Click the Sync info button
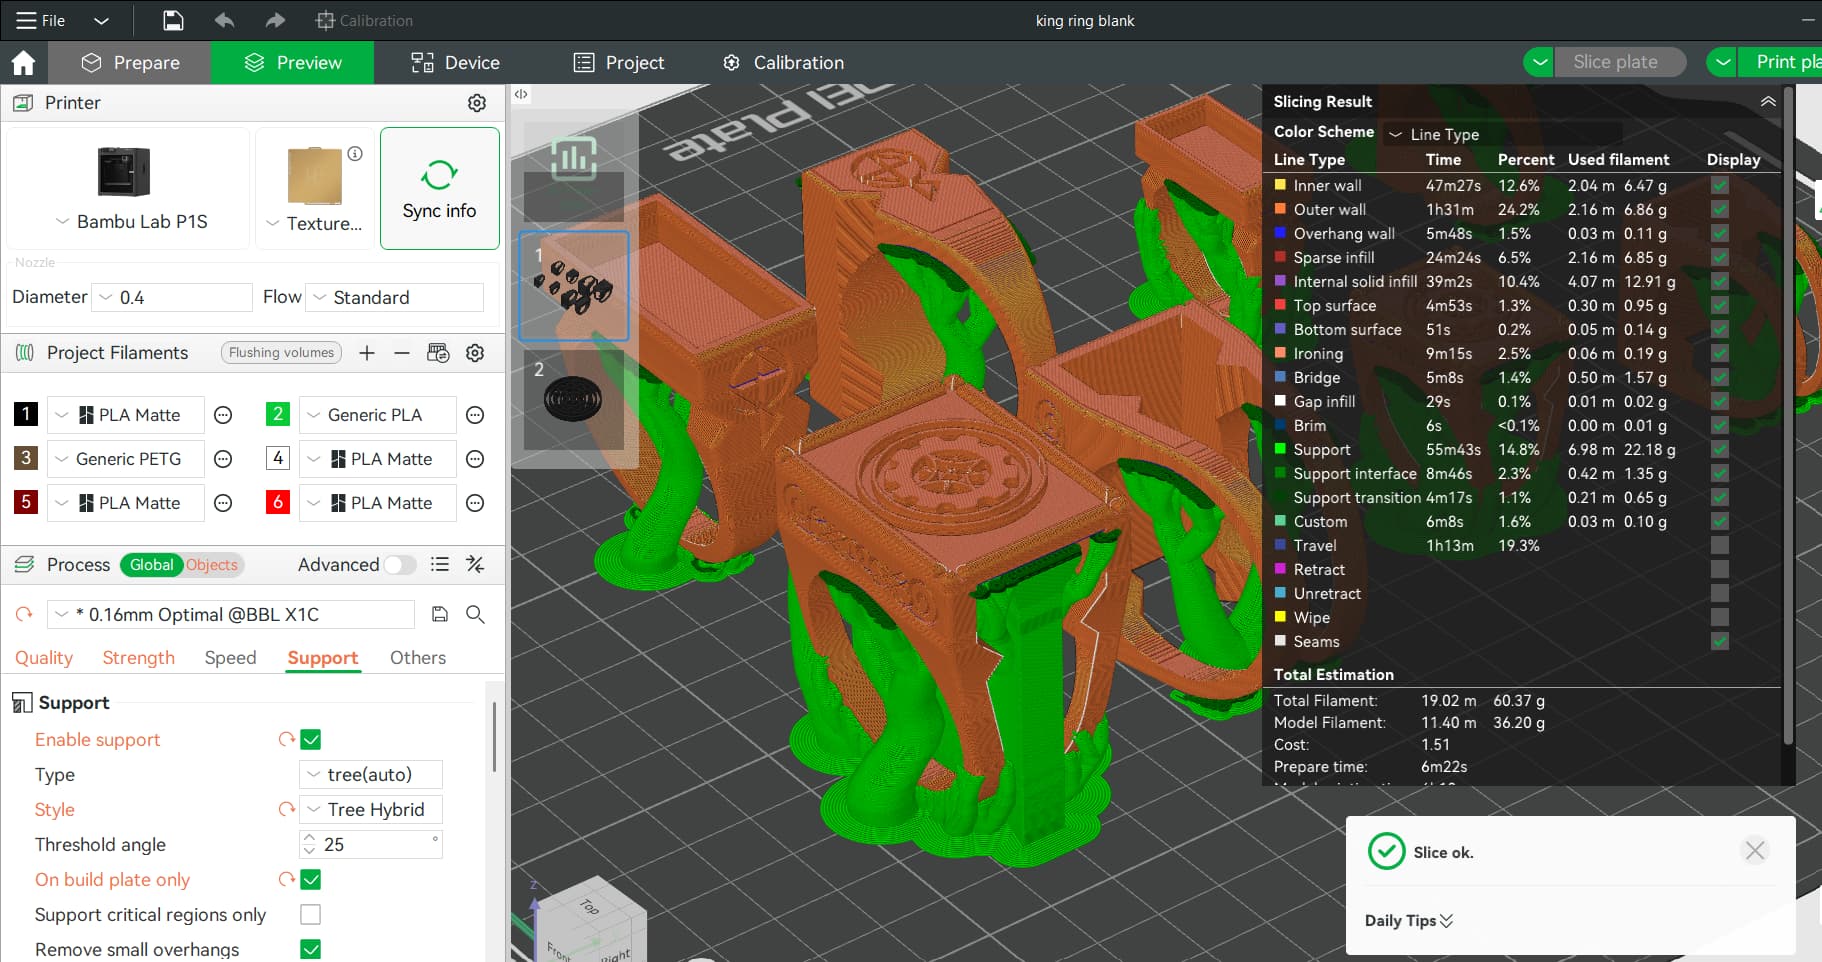 439,189
